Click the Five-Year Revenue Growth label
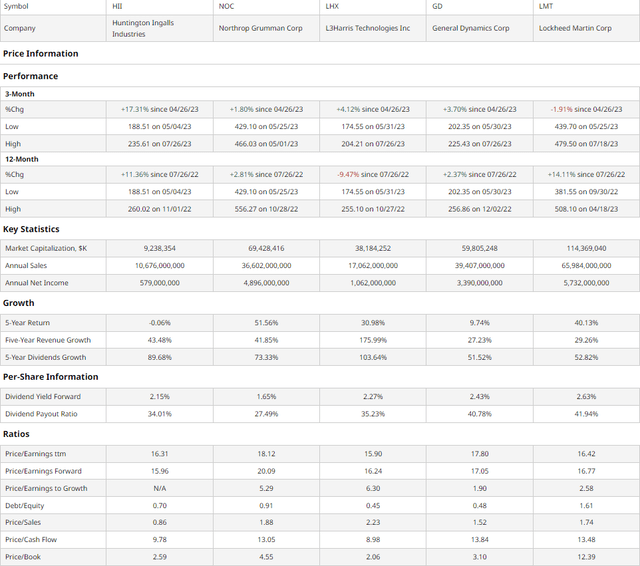640x566 pixels. (x=48, y=340)
